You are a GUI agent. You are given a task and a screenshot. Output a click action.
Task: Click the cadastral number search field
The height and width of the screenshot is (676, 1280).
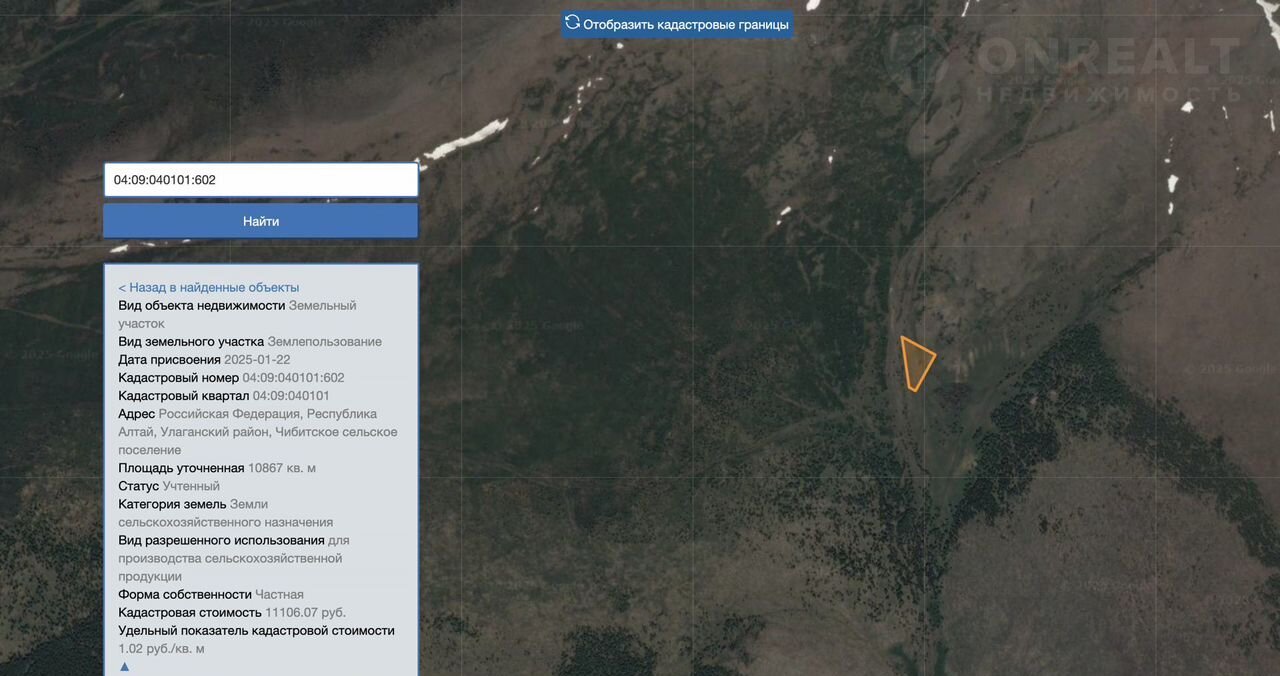(260, 180)
